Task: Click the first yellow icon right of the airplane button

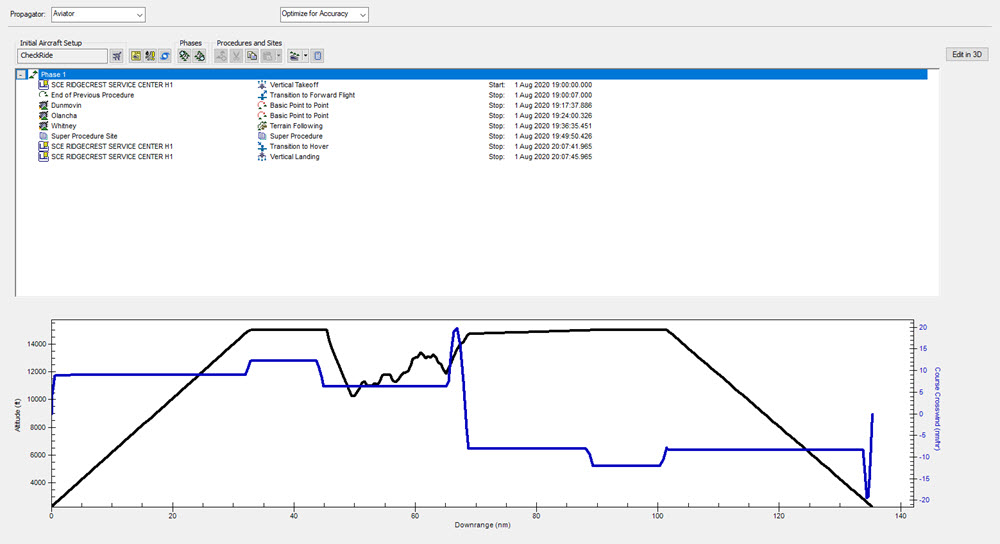Action: (136, 56)
